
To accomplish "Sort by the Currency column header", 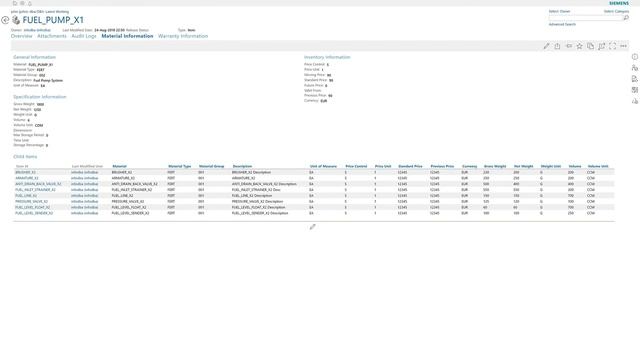I will pos(469,167).
